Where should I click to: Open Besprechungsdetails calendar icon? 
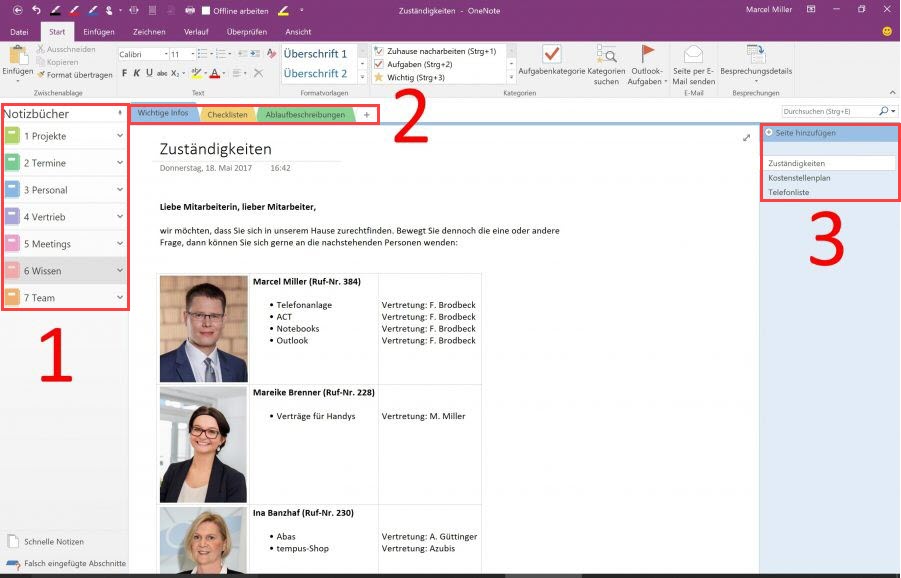pos(756,54)
